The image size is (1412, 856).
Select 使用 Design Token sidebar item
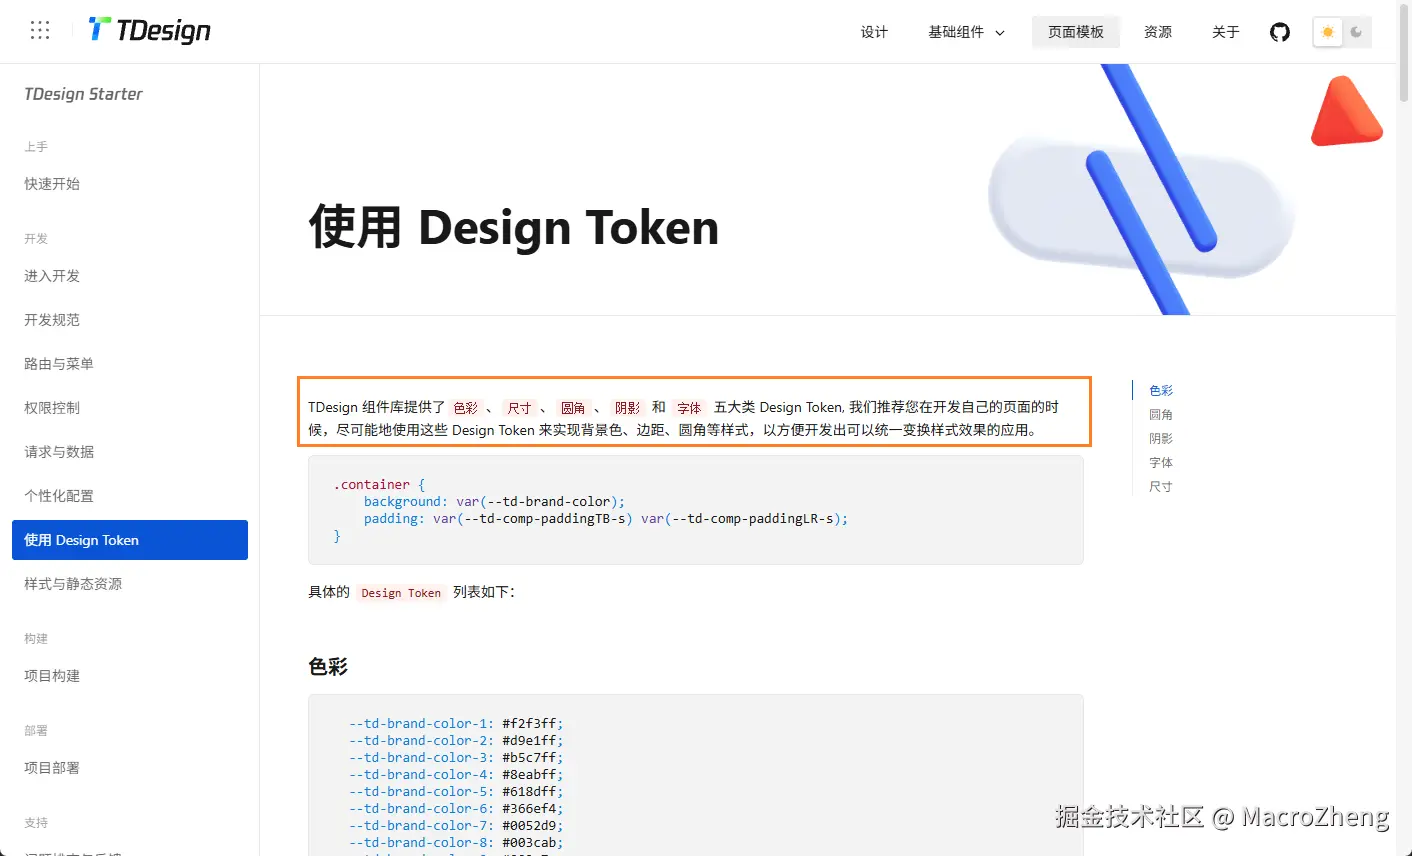pos(130,540)
